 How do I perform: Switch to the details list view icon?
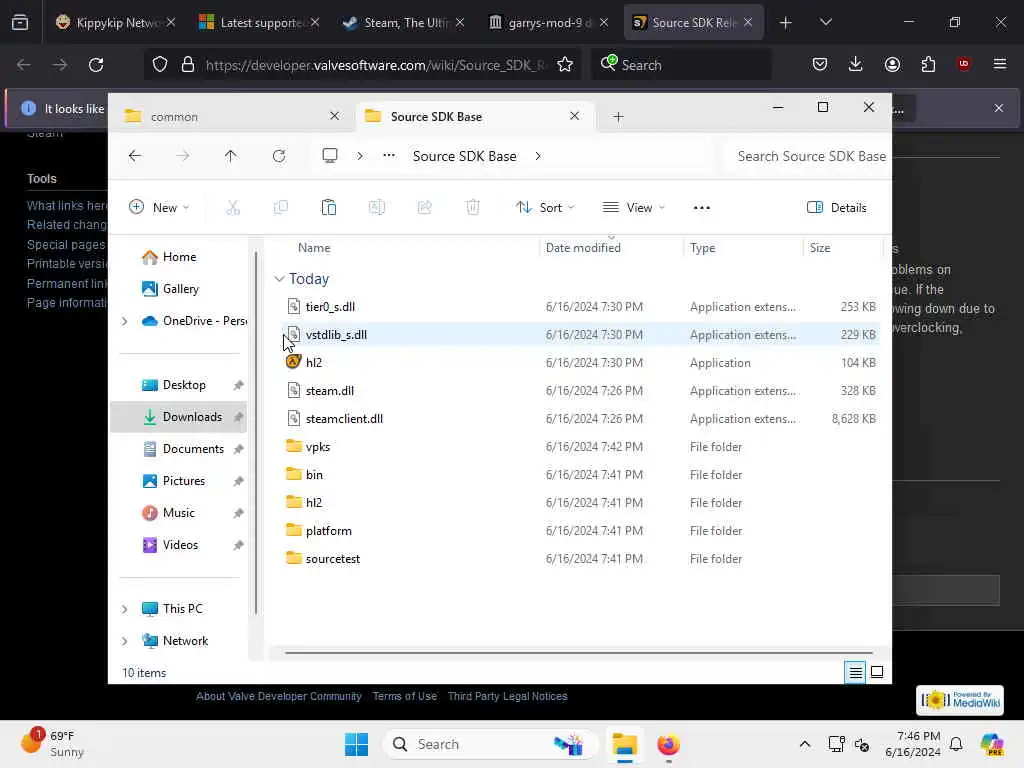[x=856, y=672]
